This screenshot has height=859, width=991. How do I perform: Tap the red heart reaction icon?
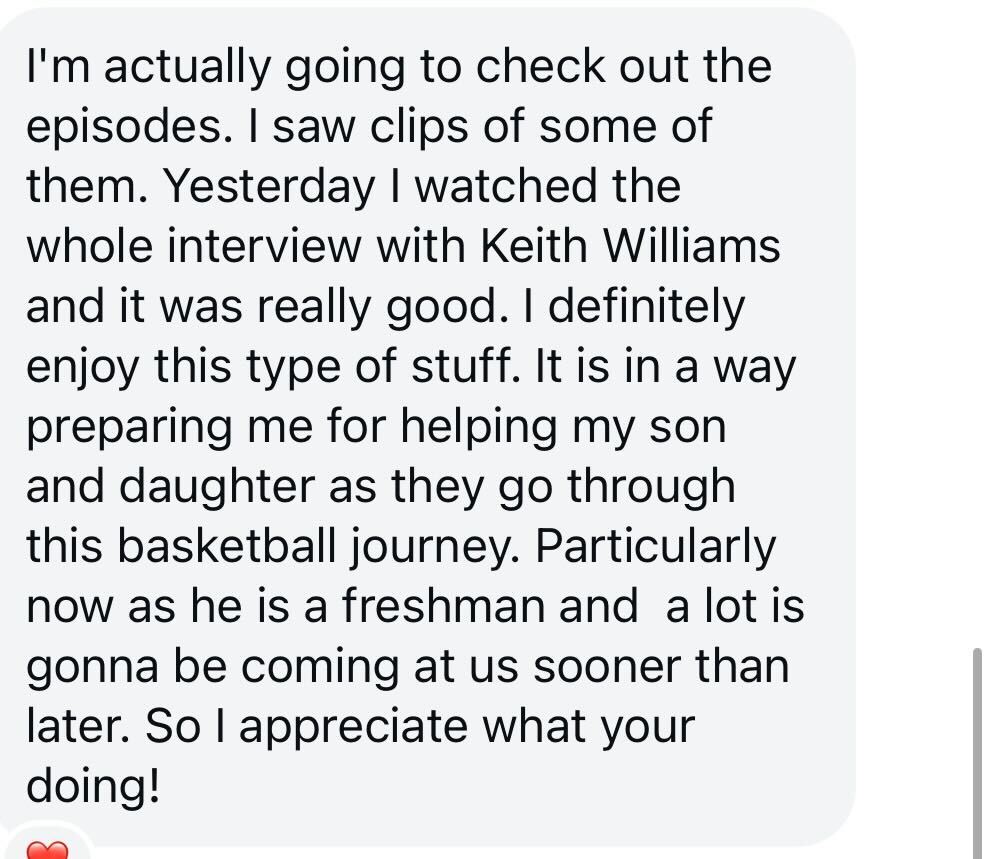(x=47, y=850)
